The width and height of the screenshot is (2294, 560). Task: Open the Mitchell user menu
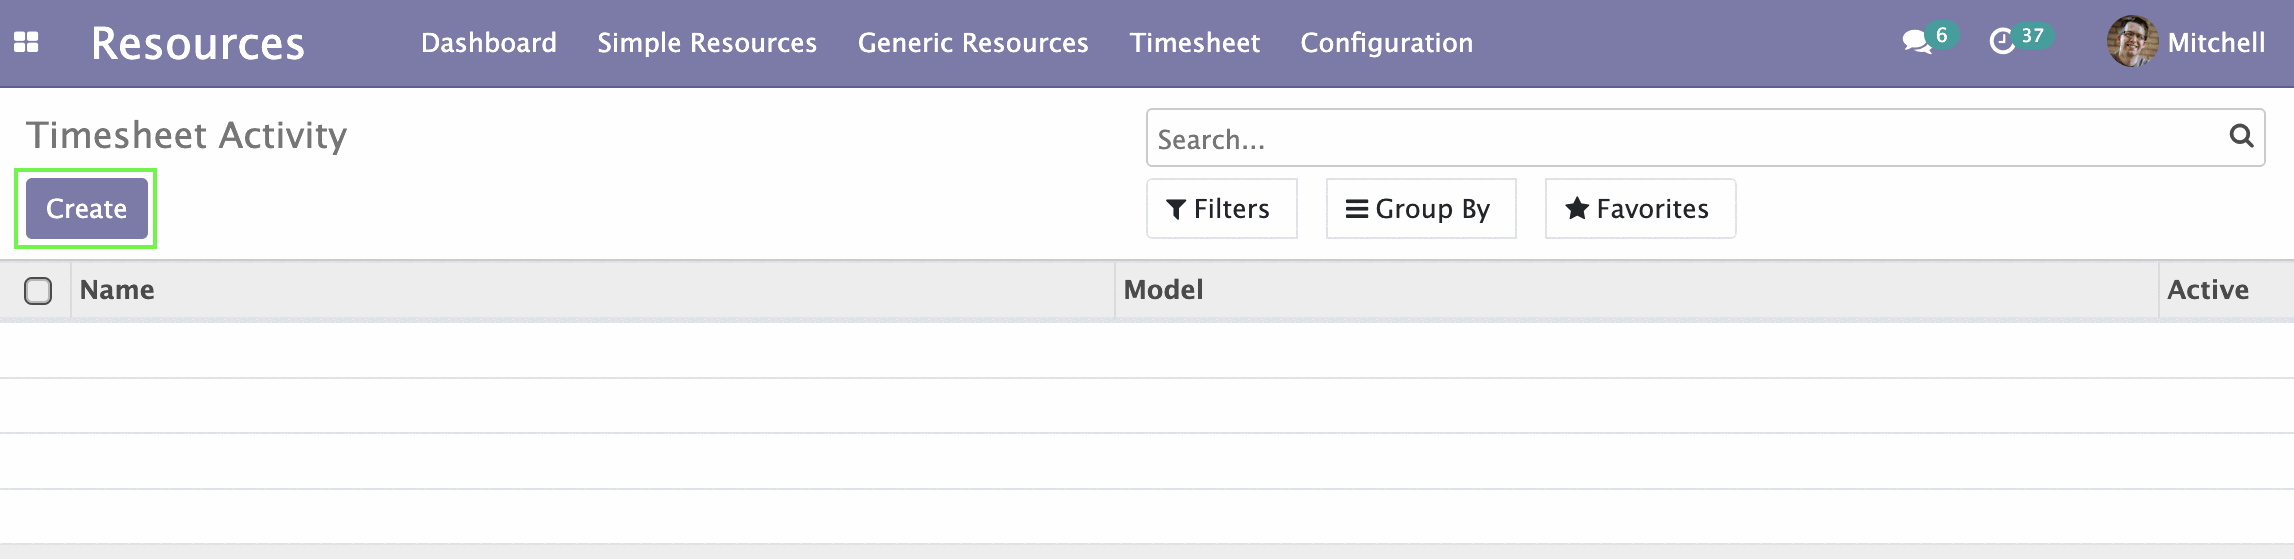(x=2187, y=42)
